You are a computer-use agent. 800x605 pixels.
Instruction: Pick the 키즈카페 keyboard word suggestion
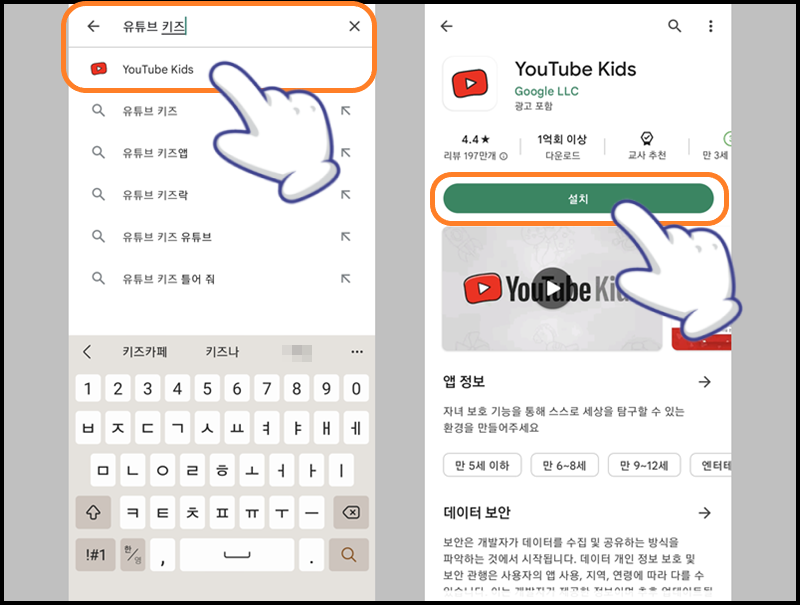coord(145,351)
